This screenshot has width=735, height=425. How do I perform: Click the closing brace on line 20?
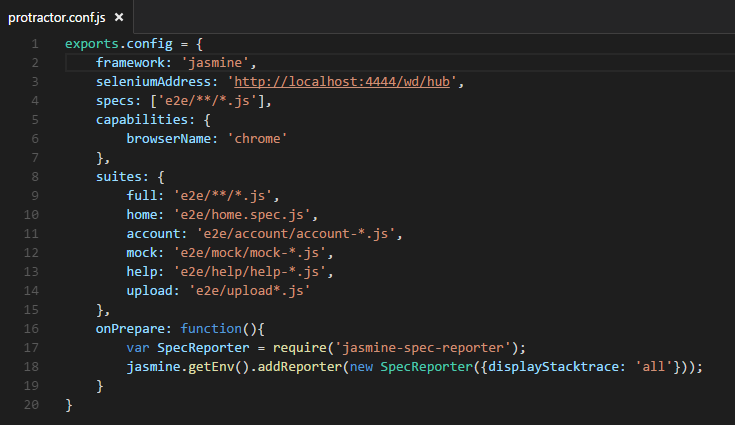click(69, 404)
